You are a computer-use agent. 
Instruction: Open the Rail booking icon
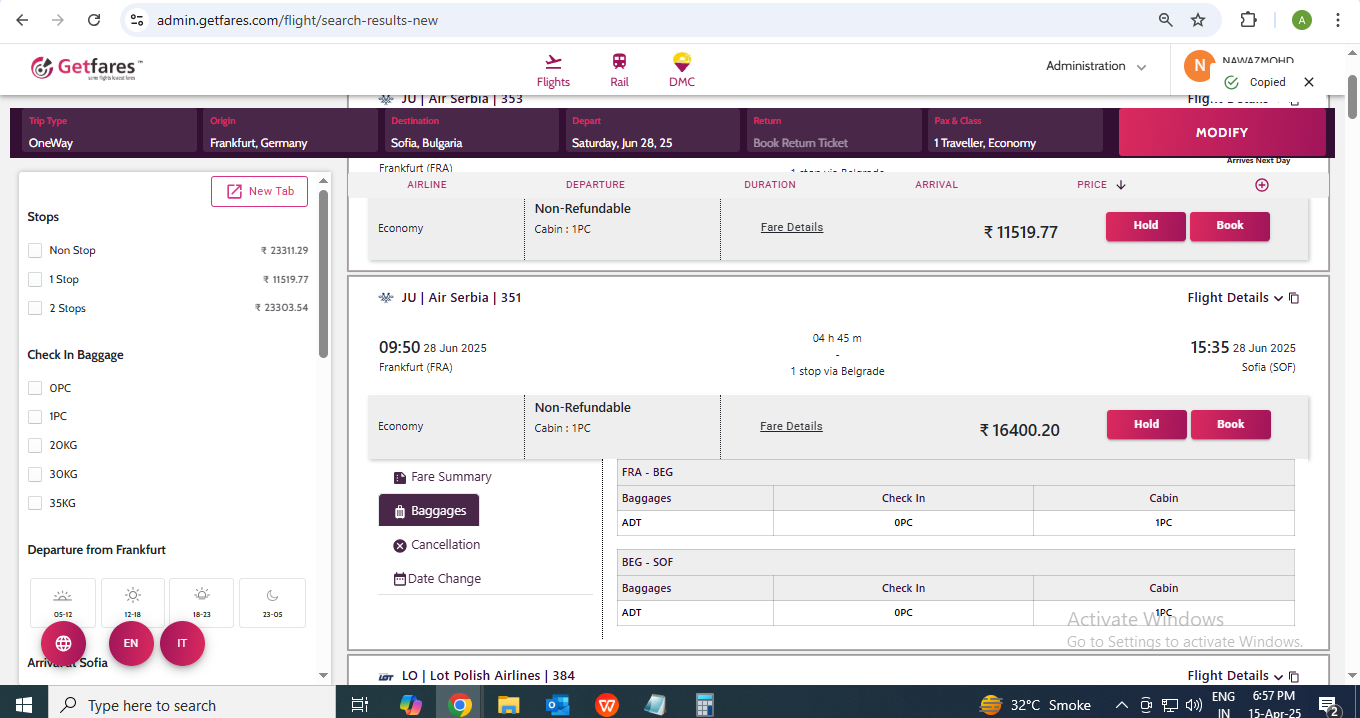[620, 62]
